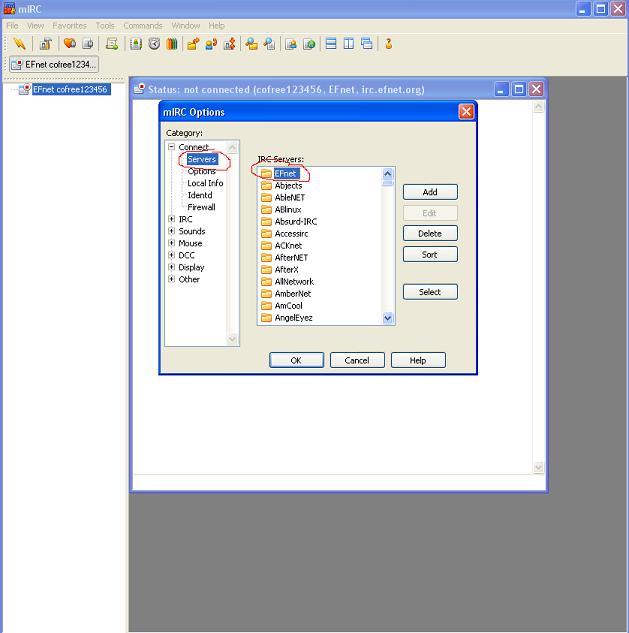This screenshot has height=633, width=629.
Task: Select Local Info in category tree
Action: pos(205,183)
